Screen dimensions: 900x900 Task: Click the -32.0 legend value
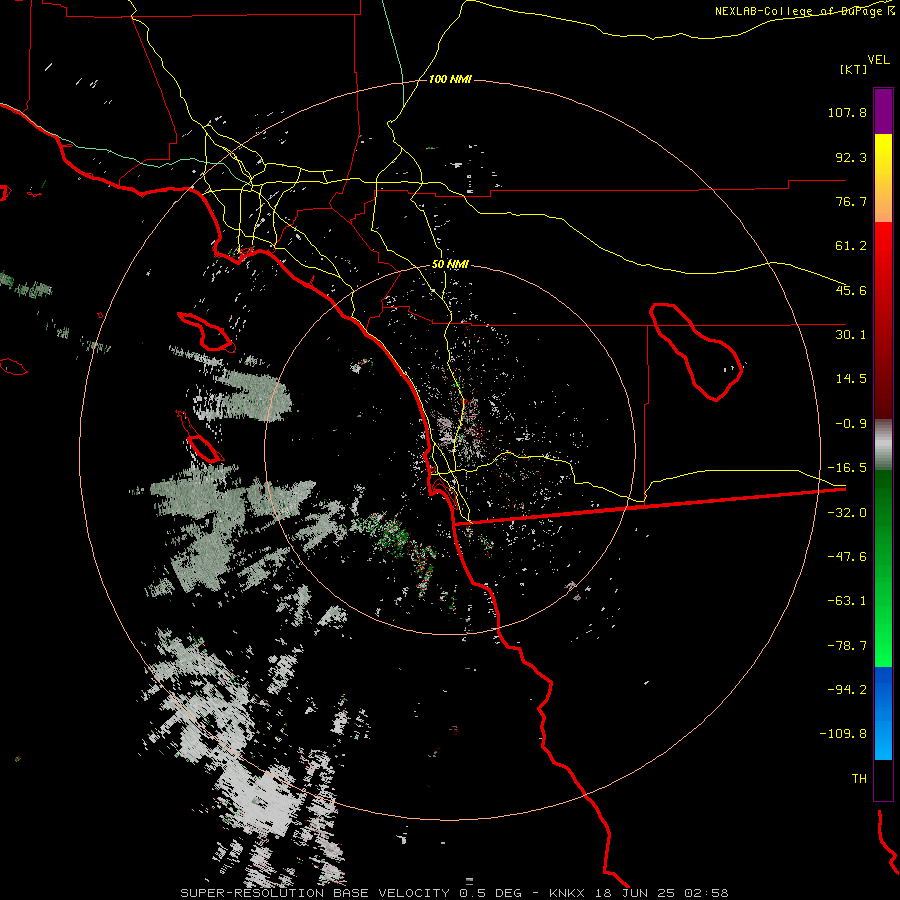[x=847, y=513]
